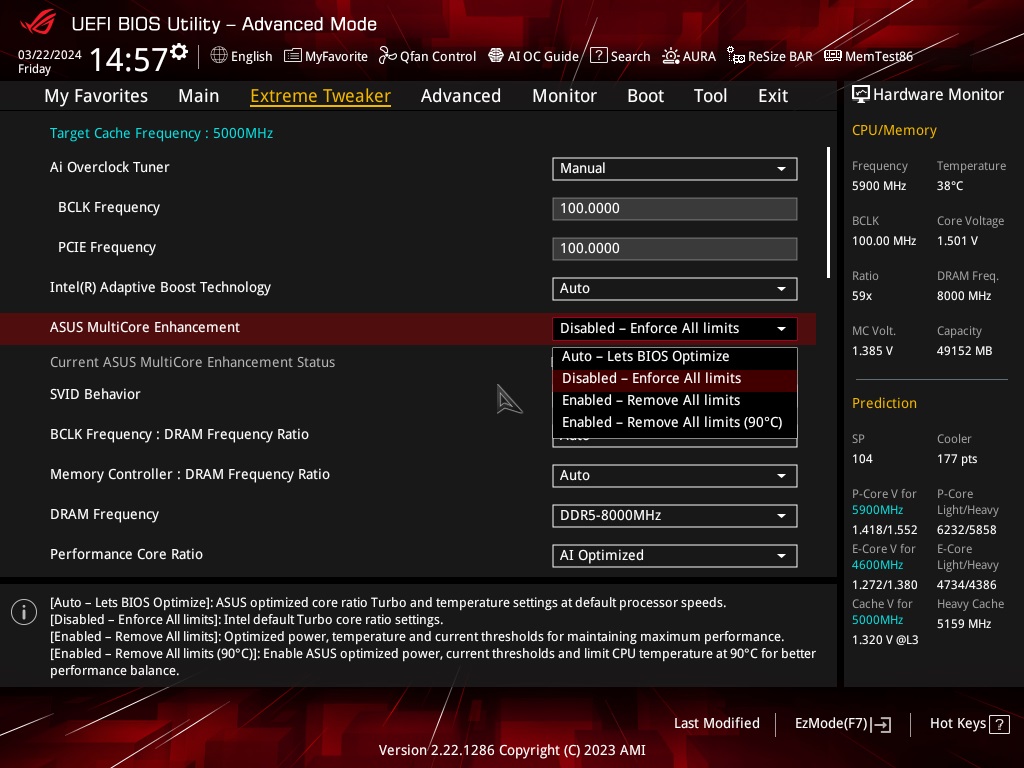This screenshot has height=768, width=1024.
Task: Click the 03/22/2024 date
Action: [x=50, y=55]
